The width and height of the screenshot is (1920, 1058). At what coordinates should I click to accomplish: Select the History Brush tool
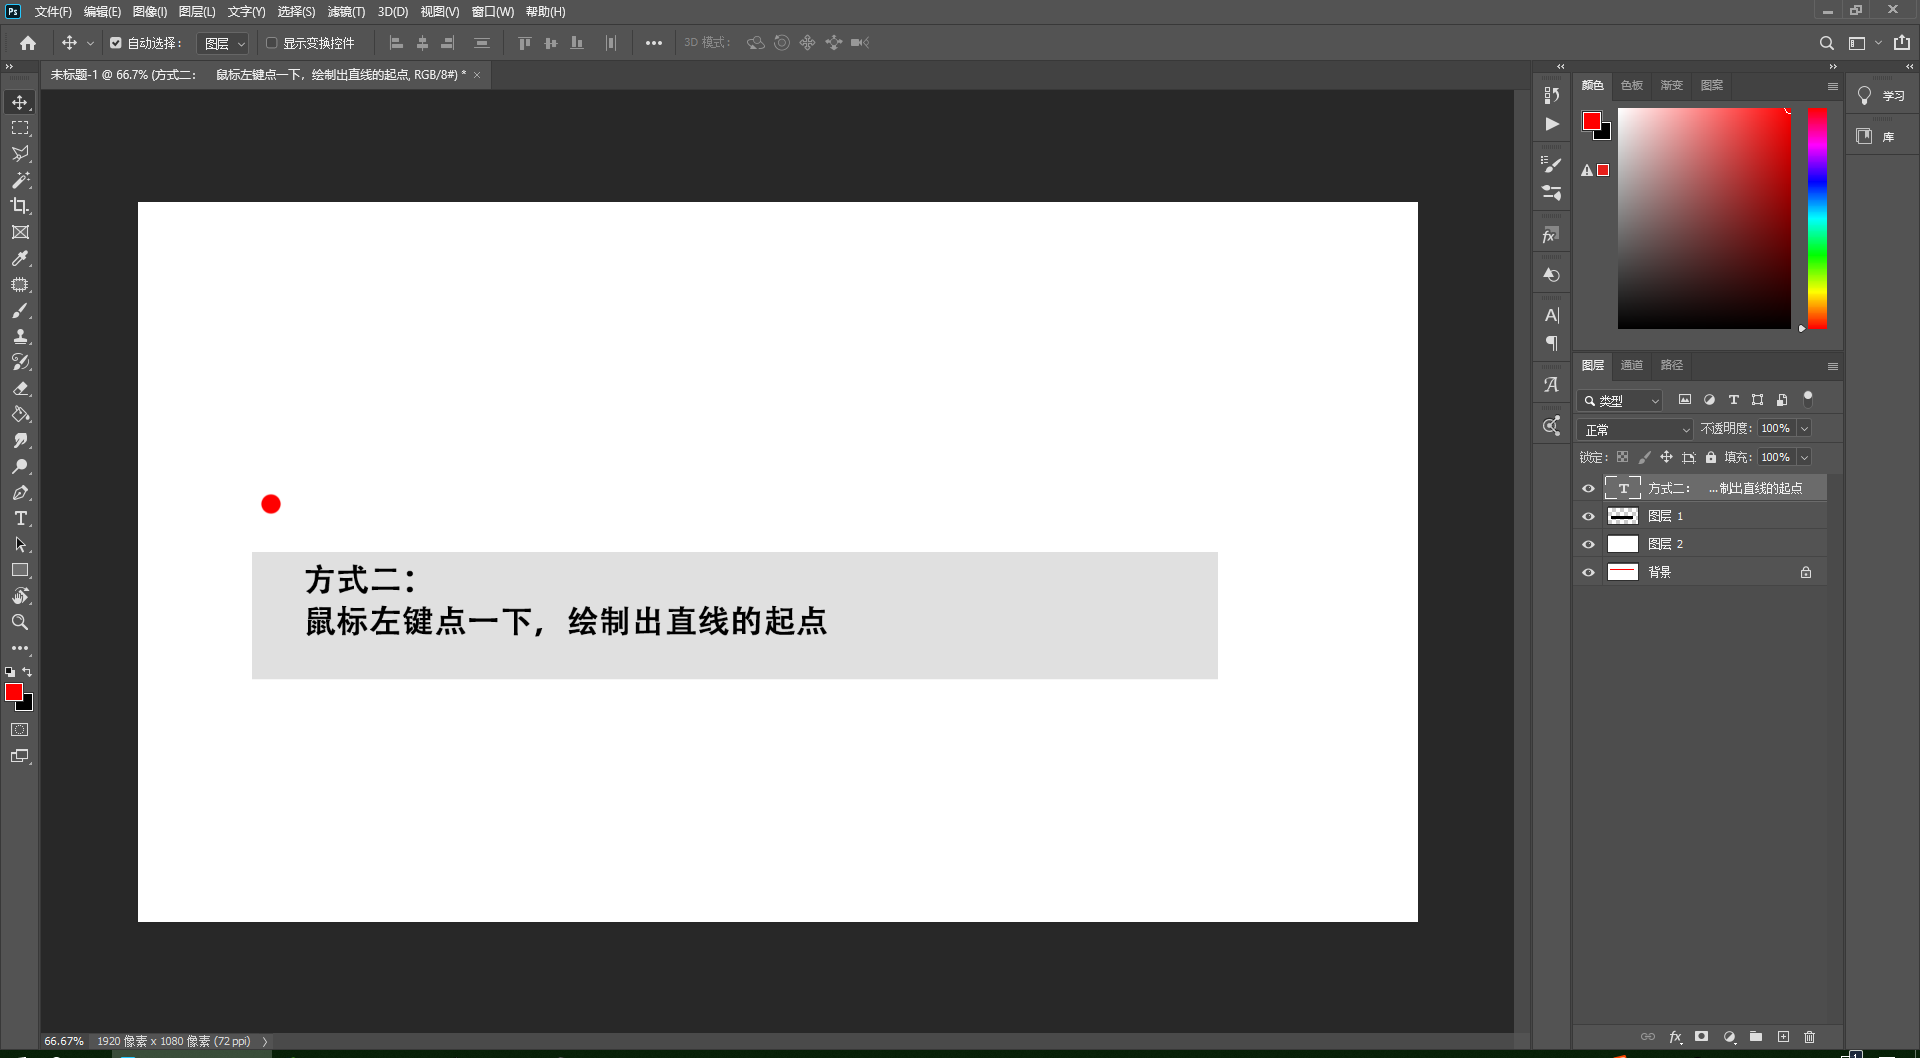(20, 362)
